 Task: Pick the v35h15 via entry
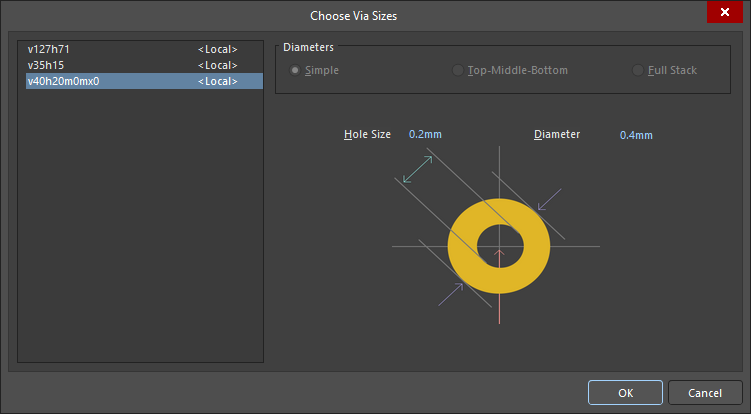point(47,65)
